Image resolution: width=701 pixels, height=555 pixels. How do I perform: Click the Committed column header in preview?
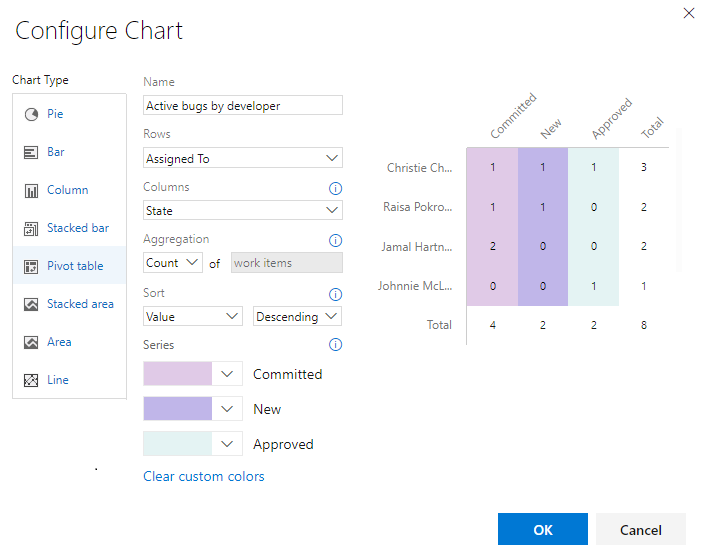point(513,116)
